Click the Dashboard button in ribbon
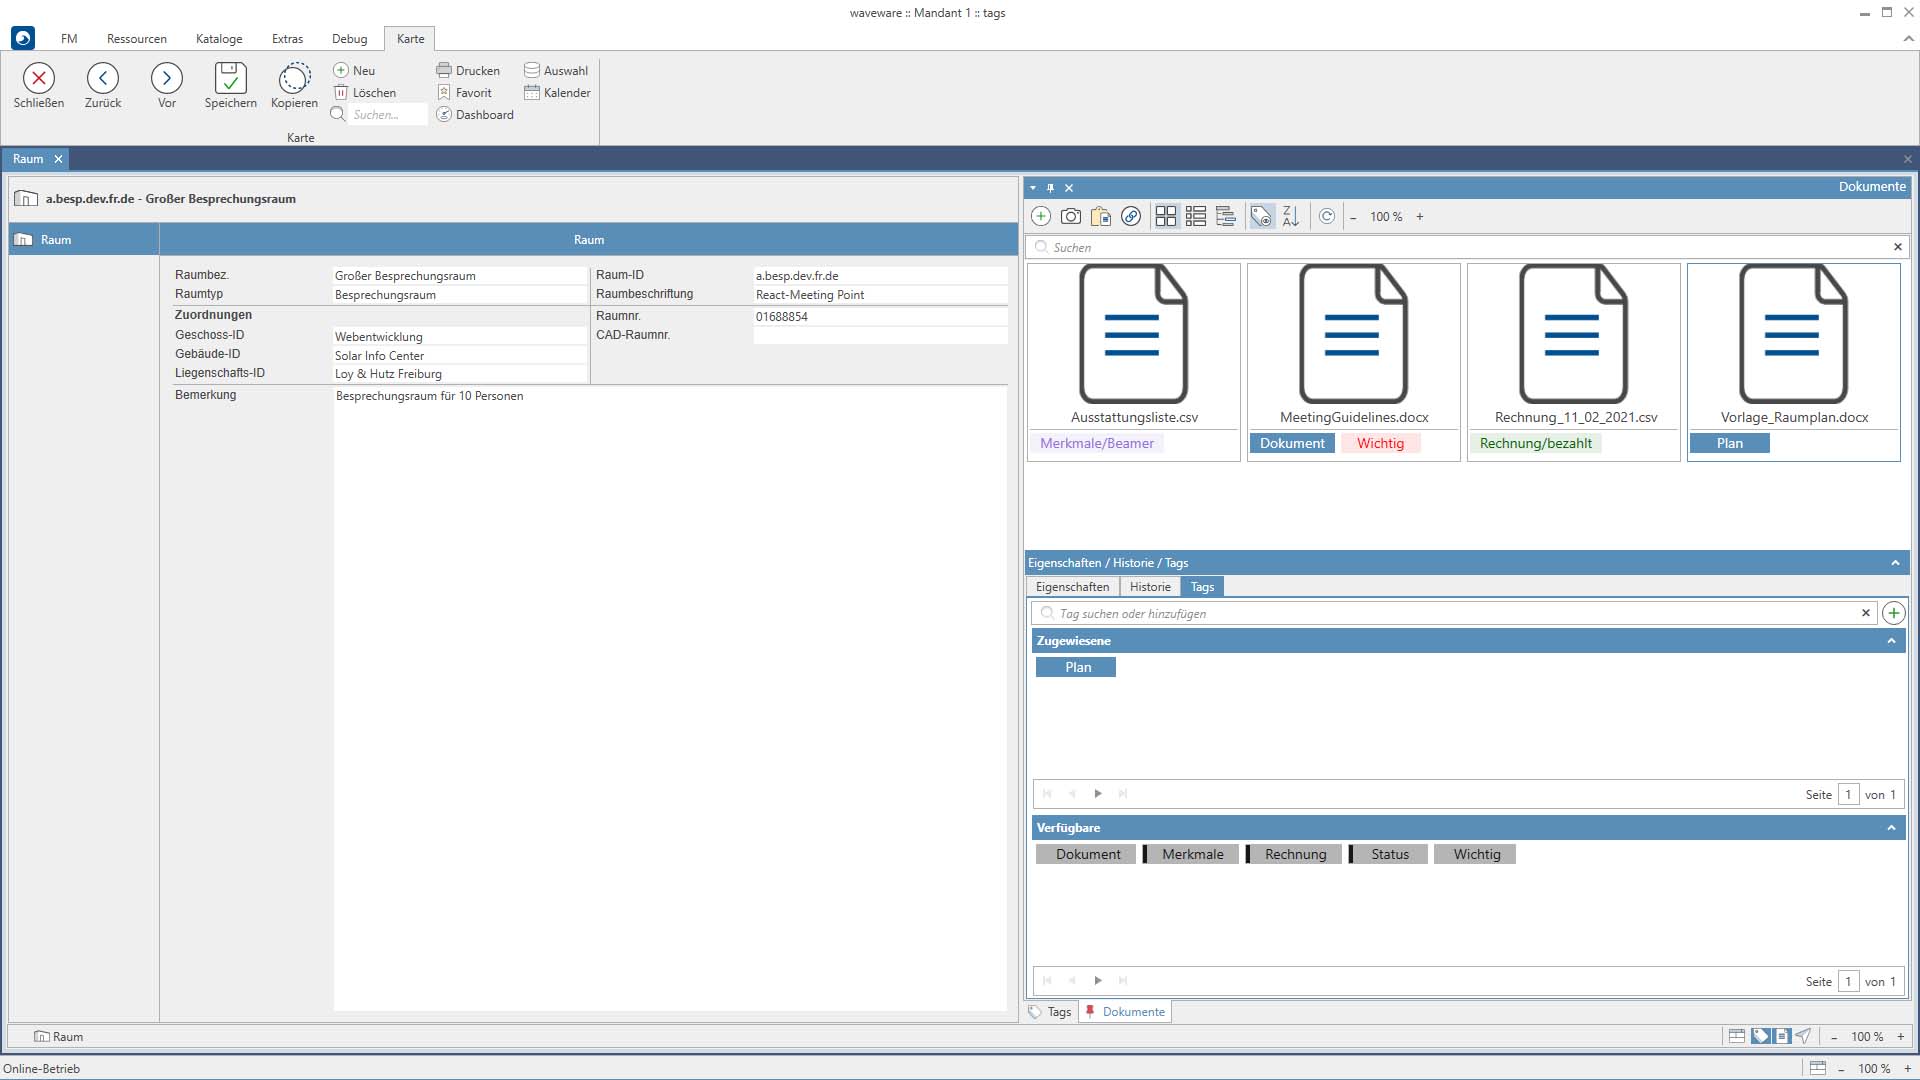1920x1080 pixels. click(475, 115)
